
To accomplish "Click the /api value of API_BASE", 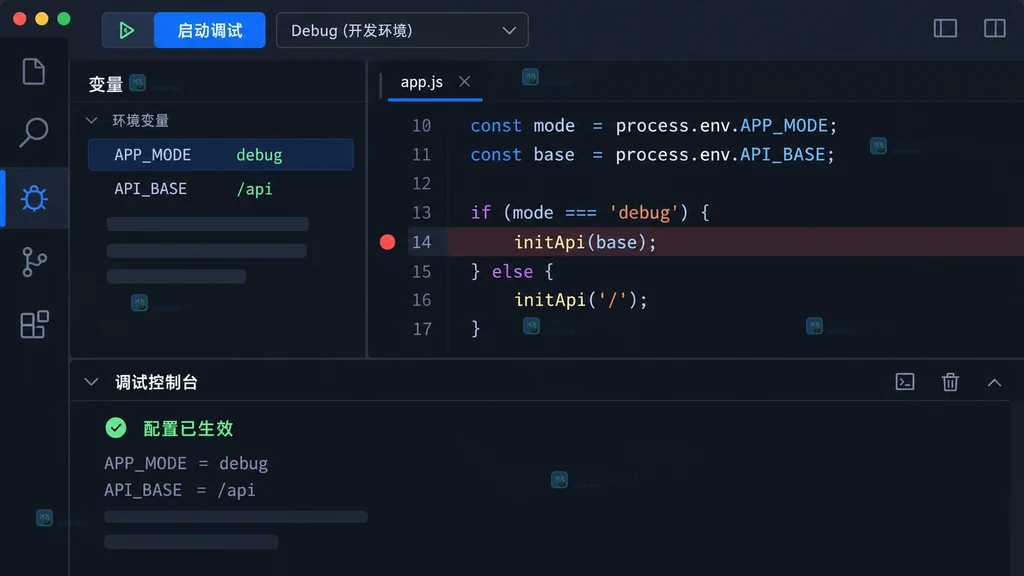I will pyautogui.click(x=254, y=189).
